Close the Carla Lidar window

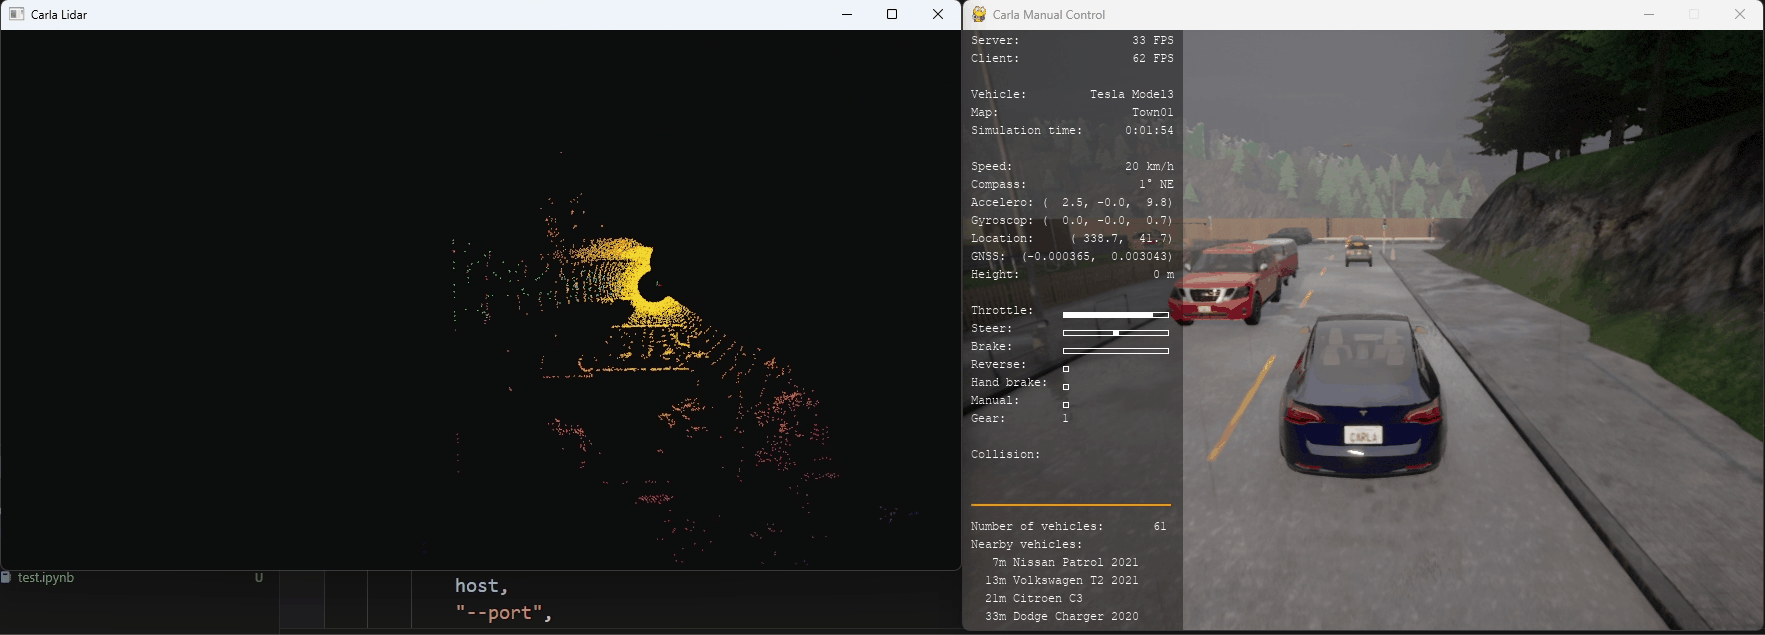click(x=937, y=14)
